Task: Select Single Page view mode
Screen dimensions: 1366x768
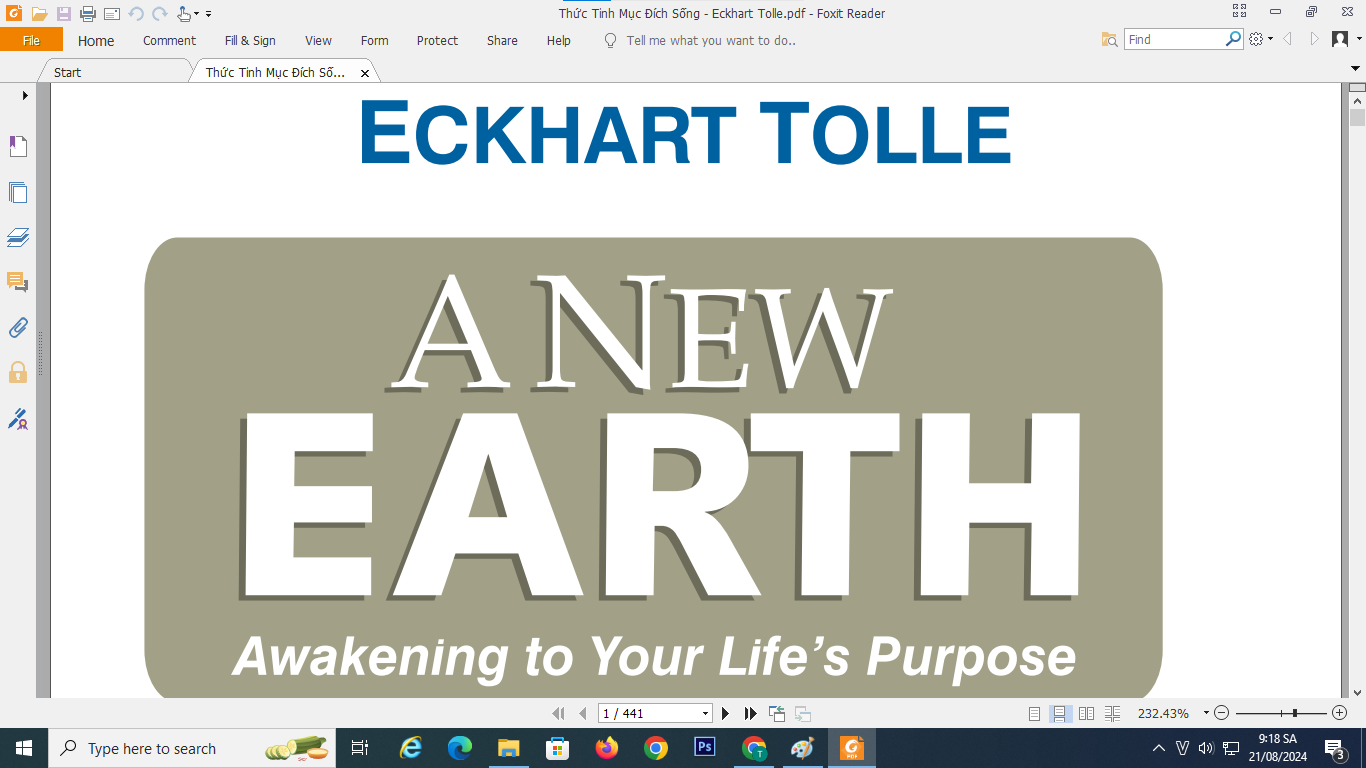Action: pyautogui.click(x=1035, y=713)
